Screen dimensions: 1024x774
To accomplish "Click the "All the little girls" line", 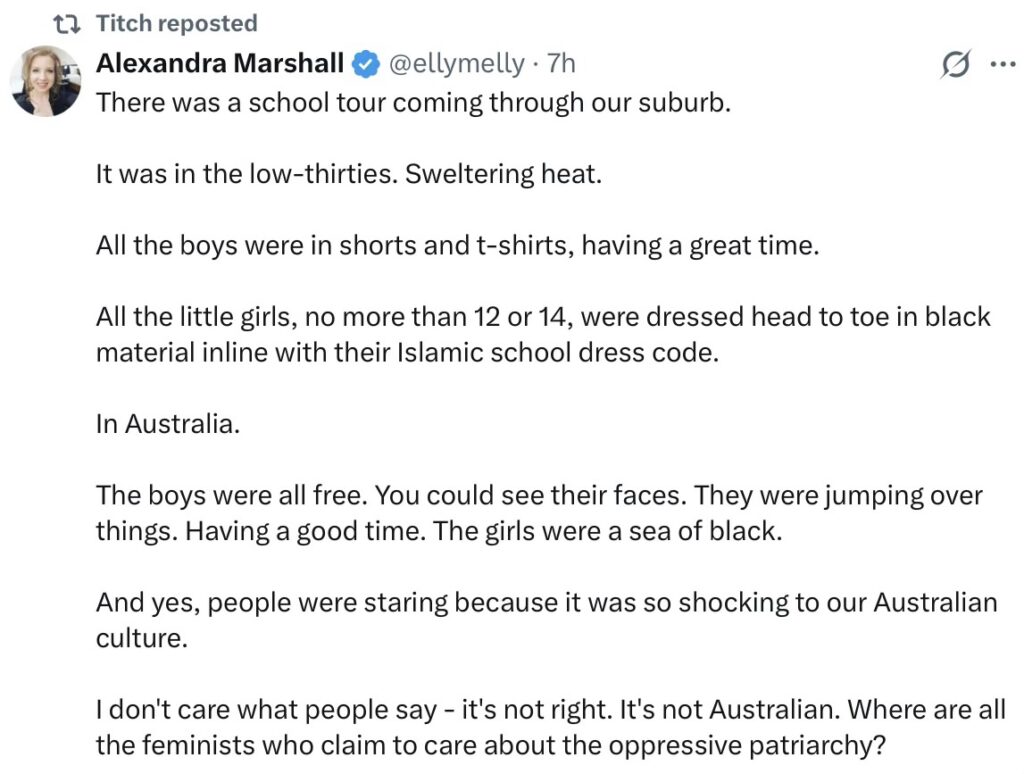I will 543,318.
